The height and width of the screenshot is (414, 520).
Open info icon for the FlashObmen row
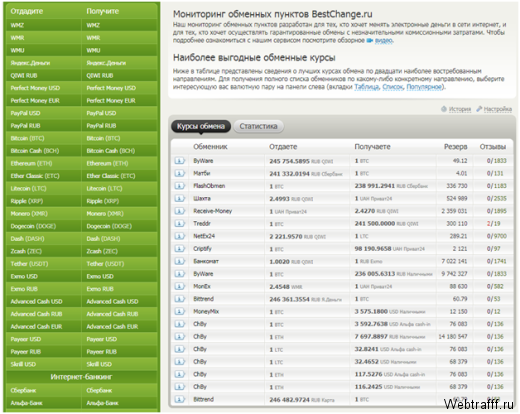[x=179, y=186]
